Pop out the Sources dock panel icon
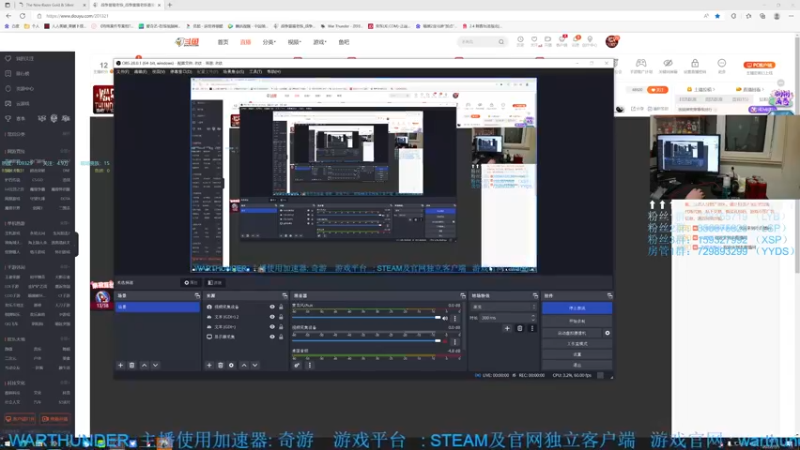The image size is (800, 450). pos(285,296)
